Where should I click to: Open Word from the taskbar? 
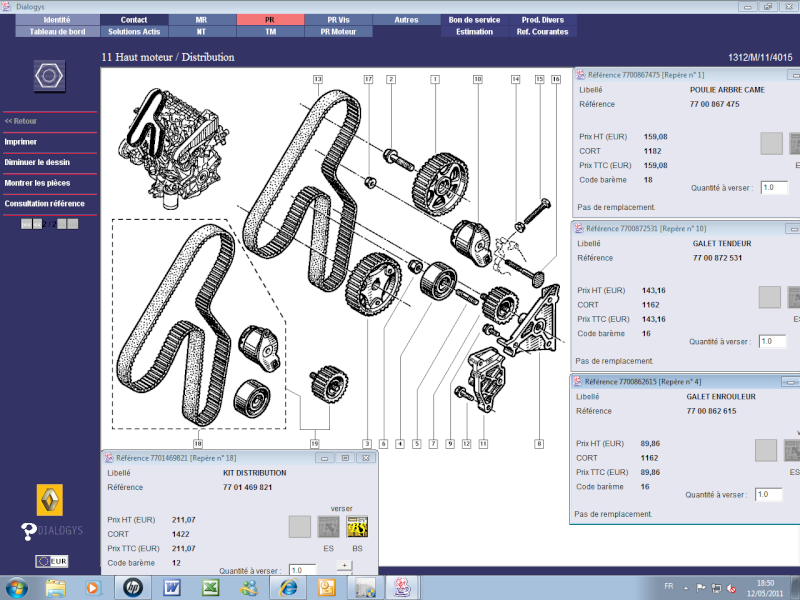(x=172, y=588)
